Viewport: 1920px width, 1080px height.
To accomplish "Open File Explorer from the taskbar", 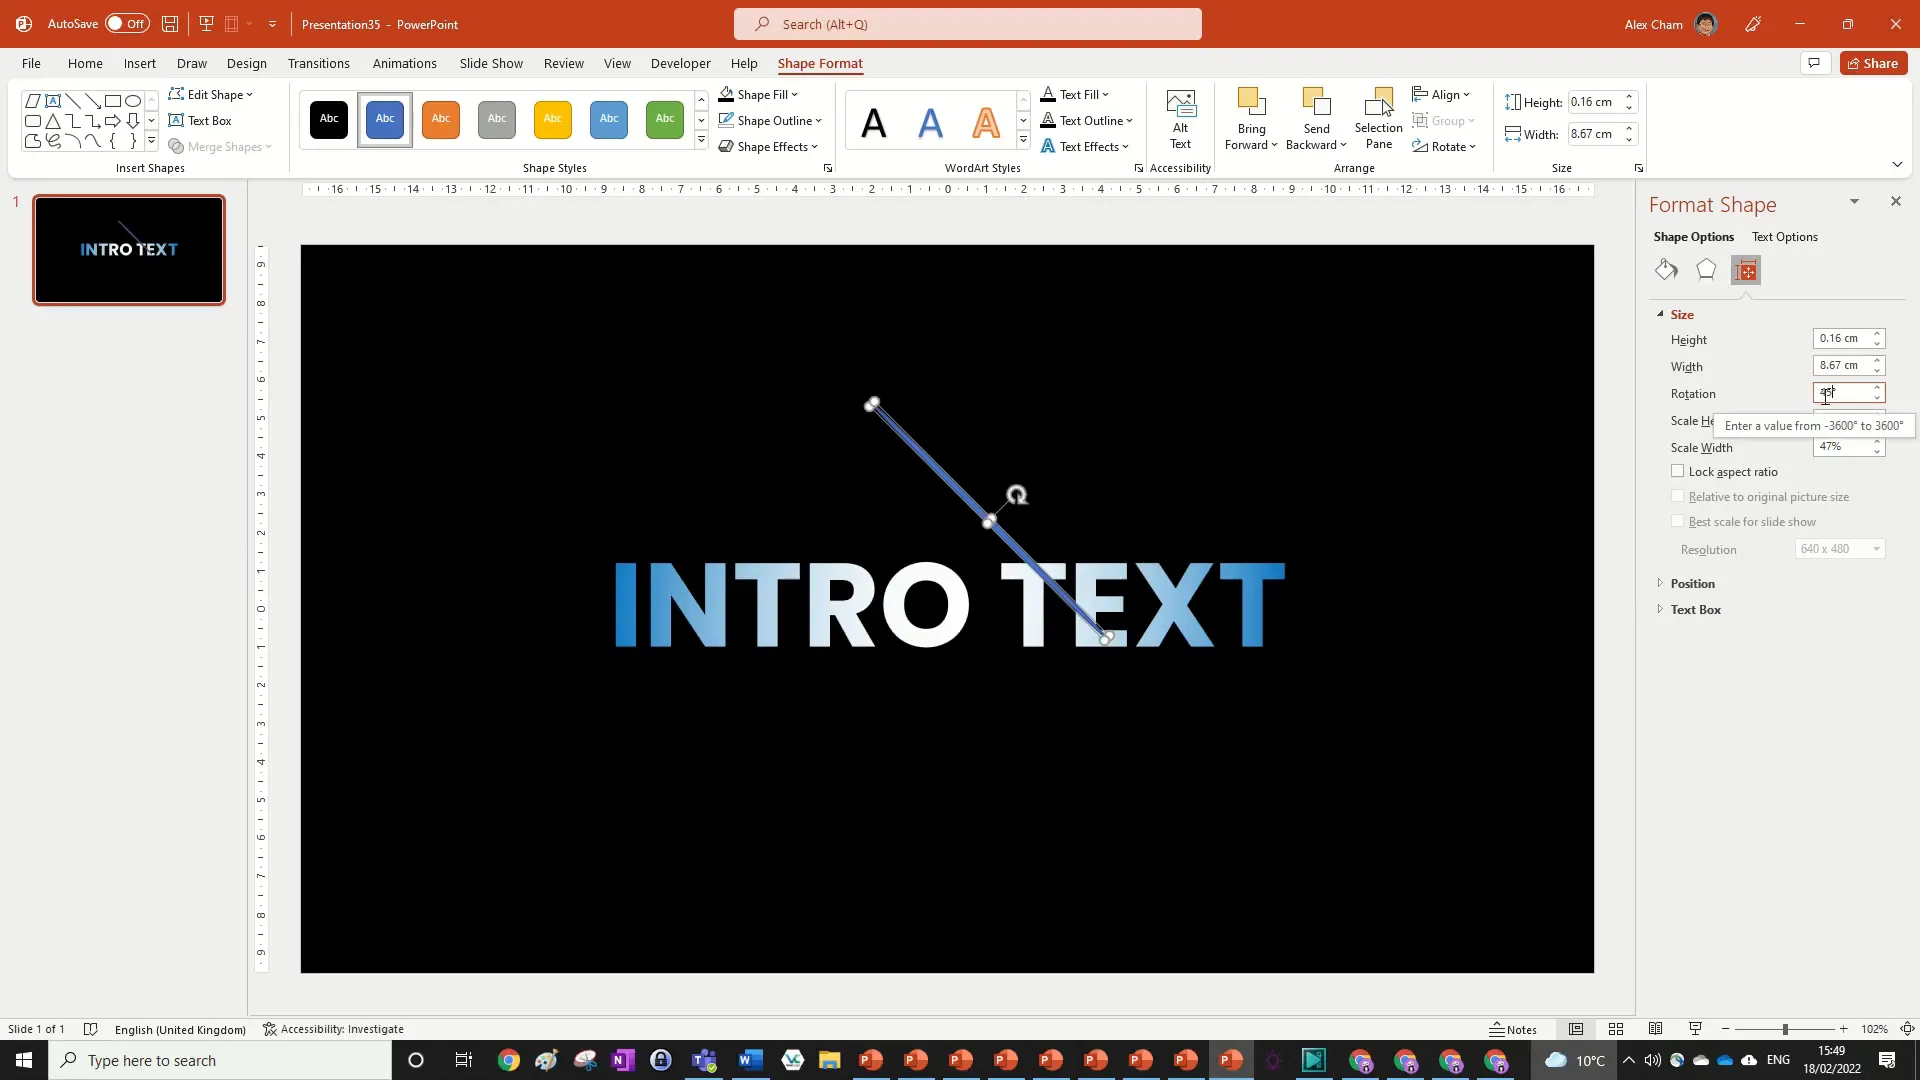I will (829, 1060).
